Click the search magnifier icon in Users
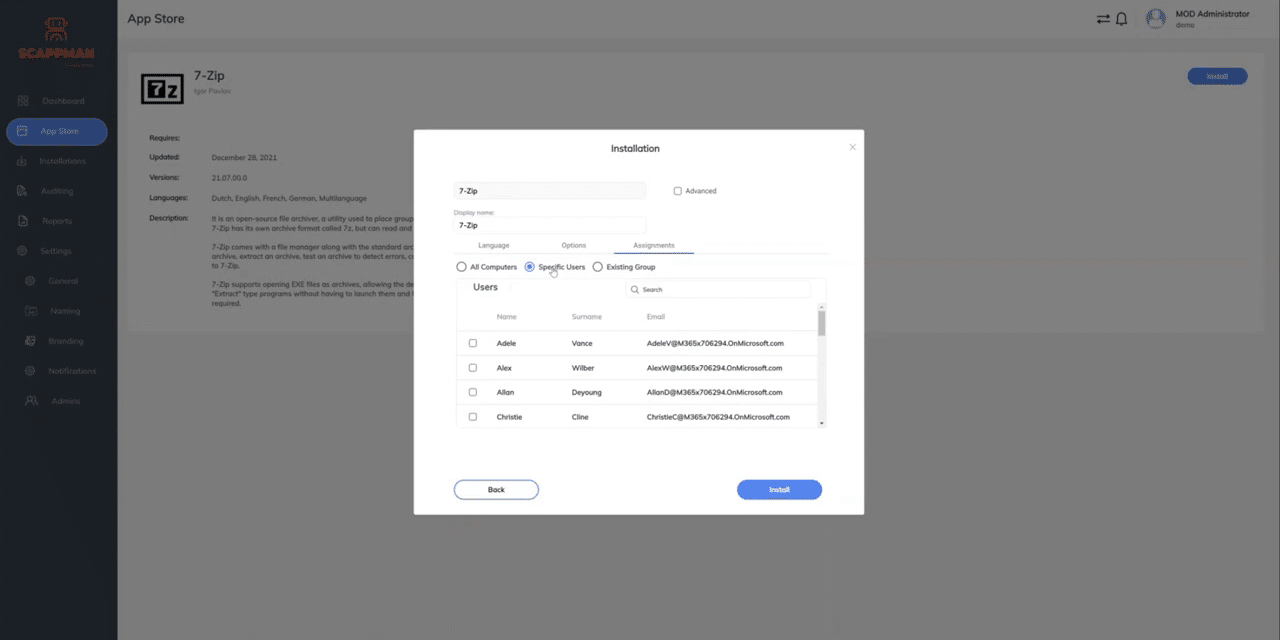The width and height of the screenshot is (1280, 640). click(x=635, y=289)
